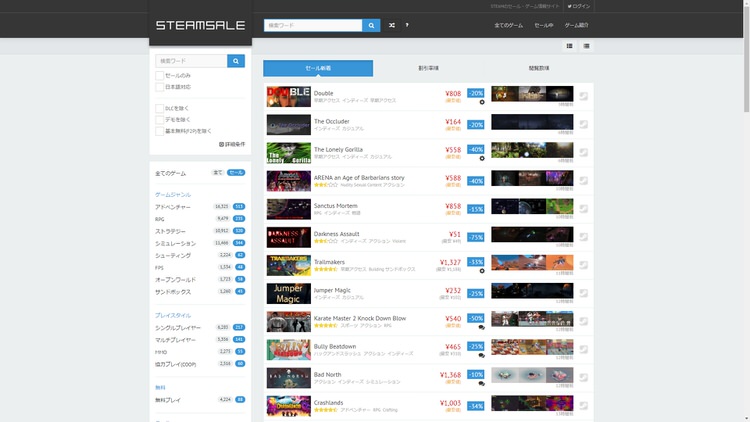Enable the DLCを除く checkbox
750x422 pixels.
(x=159, y=109)
